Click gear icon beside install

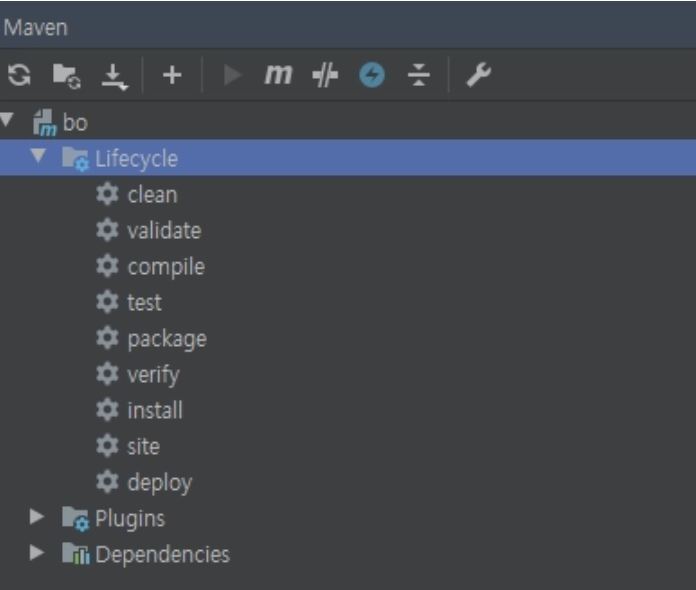click(x=107, y=409)
